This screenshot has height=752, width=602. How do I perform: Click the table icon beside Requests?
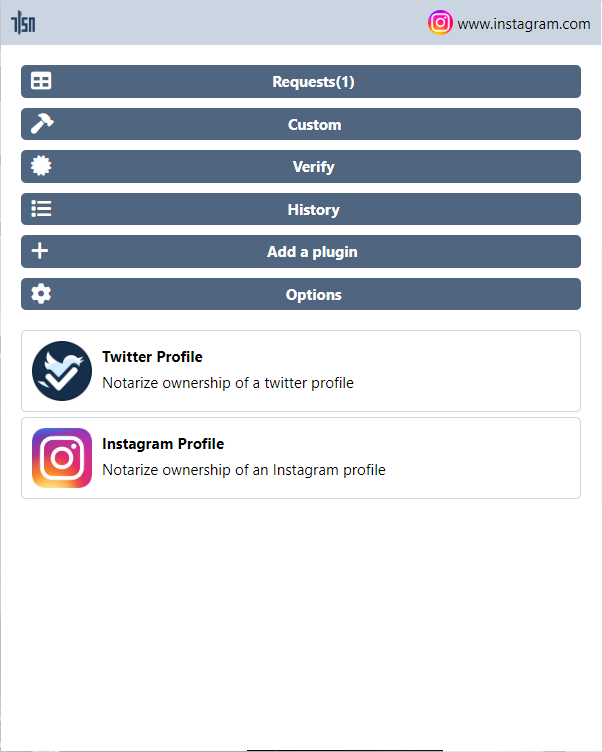click(41, 81)
